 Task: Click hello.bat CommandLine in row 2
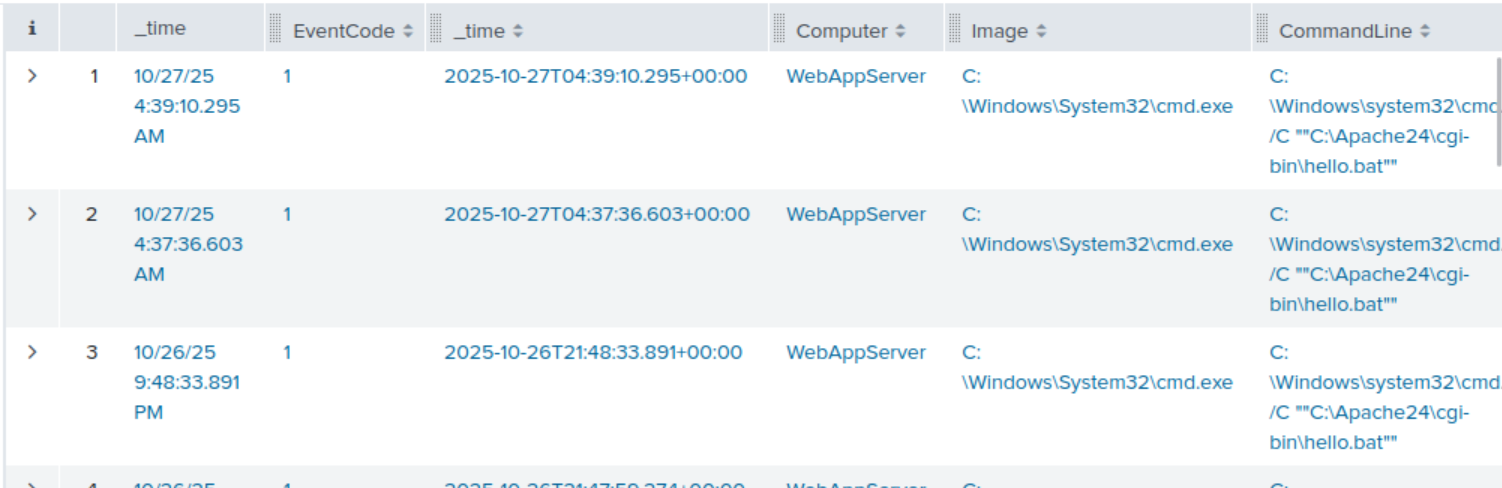coord(1384,259)
